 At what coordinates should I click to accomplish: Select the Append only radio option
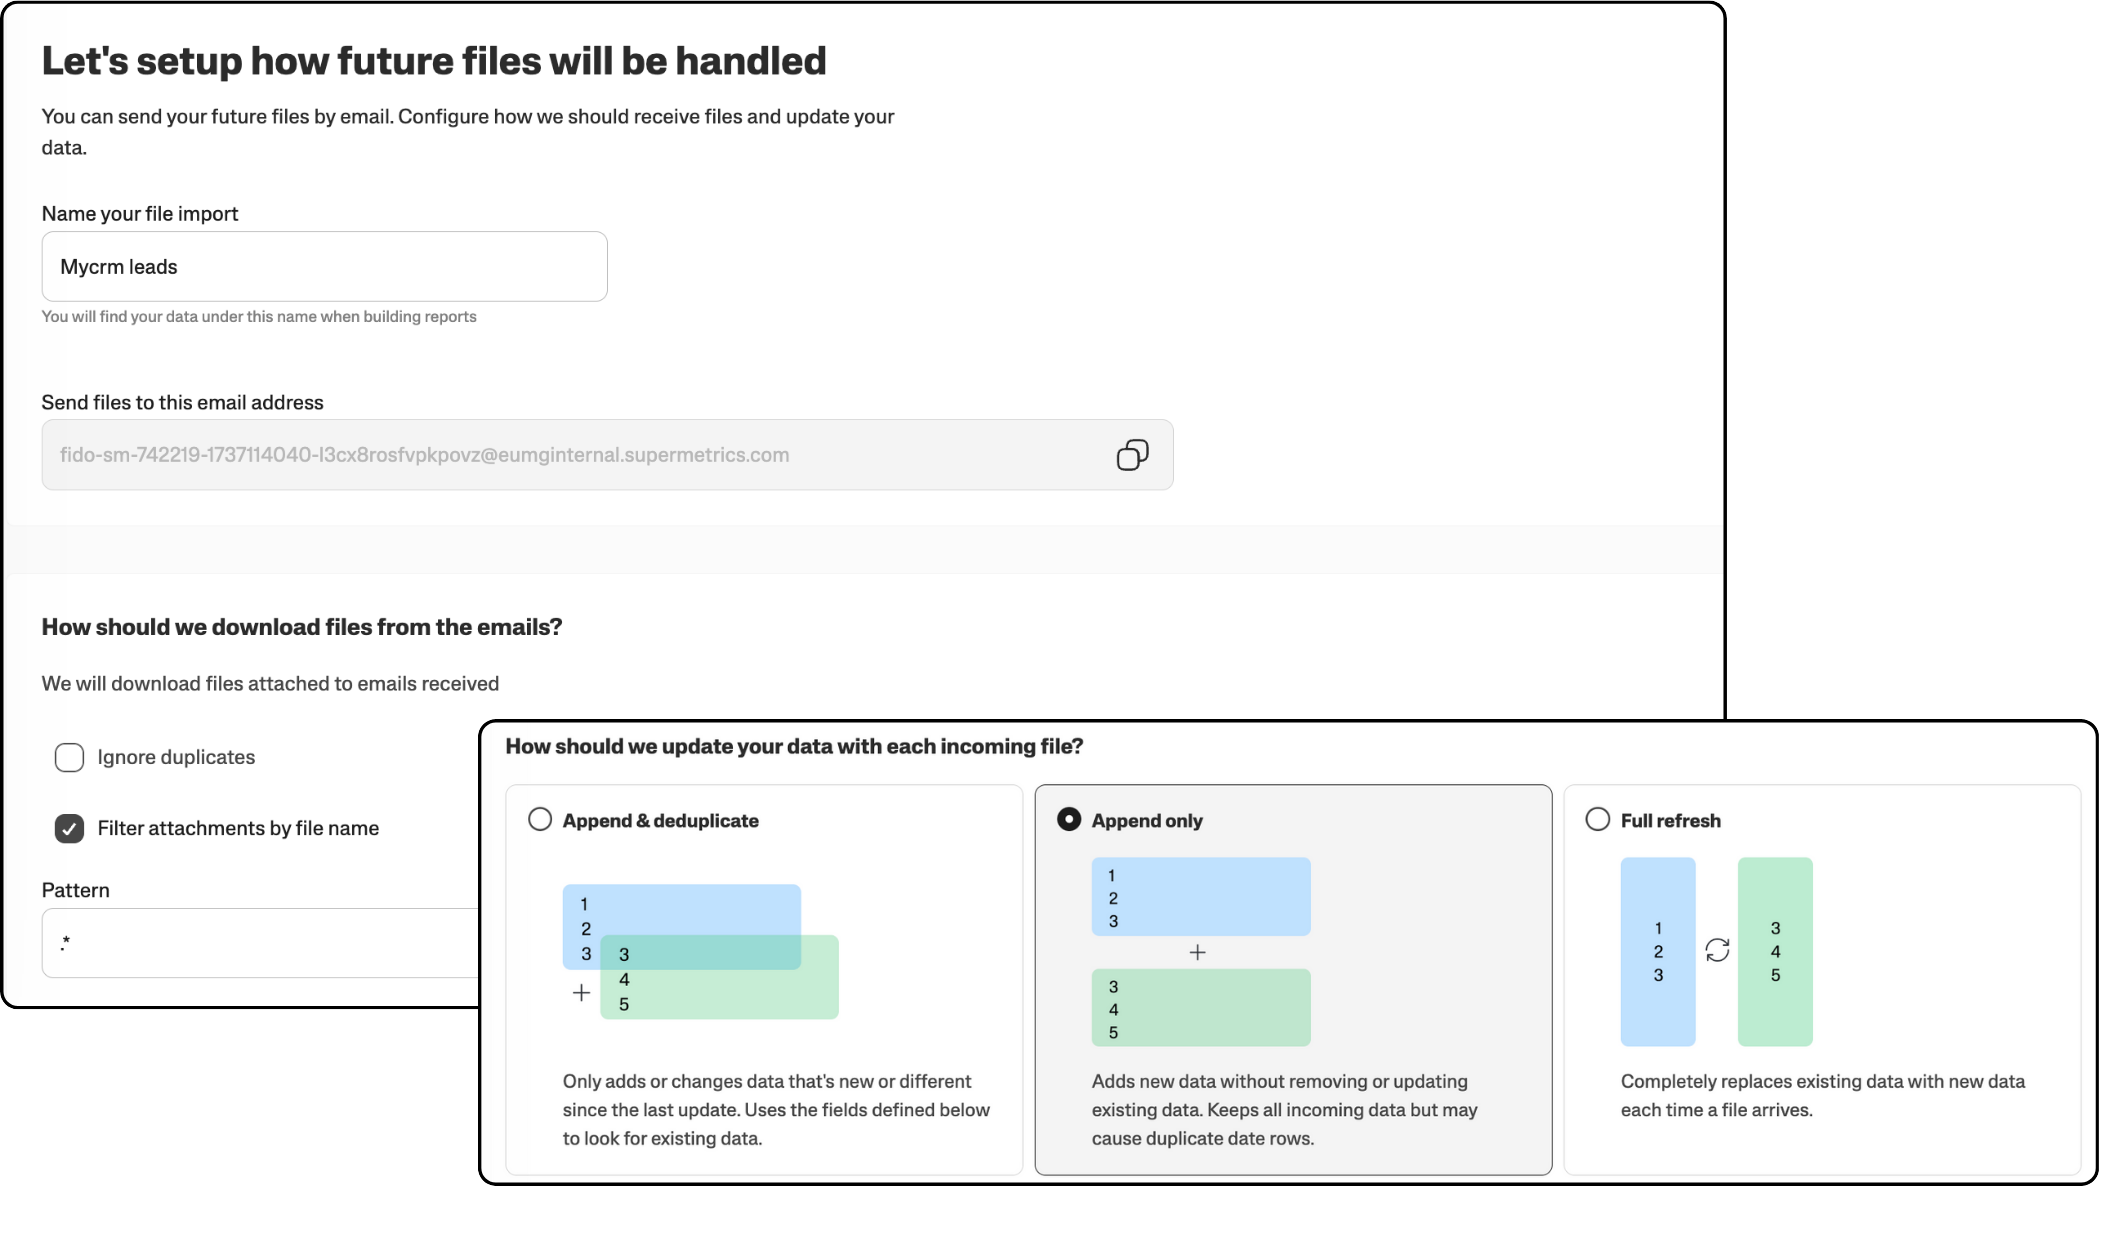1069,820
